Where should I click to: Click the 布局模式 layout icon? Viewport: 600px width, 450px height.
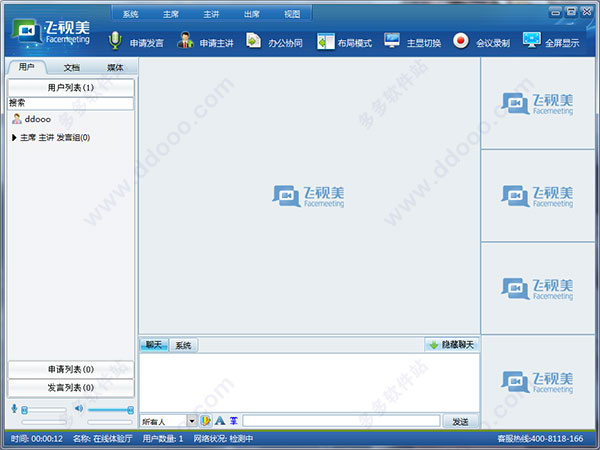point(325,41)
